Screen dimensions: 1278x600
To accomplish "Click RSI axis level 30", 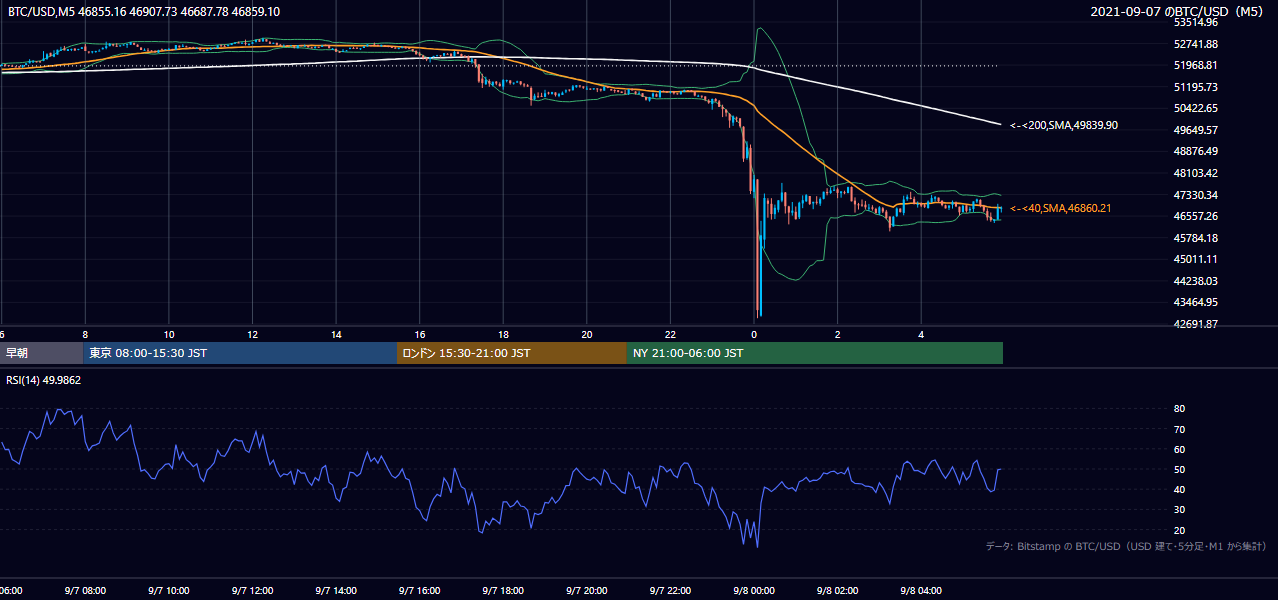I will 1179,510.
